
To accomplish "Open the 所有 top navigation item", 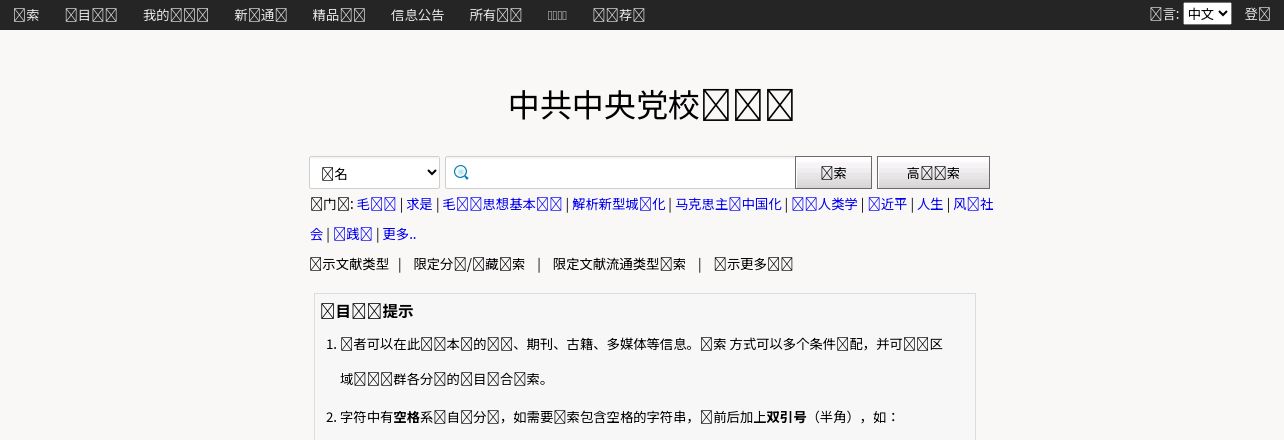I will click(496, 15).
